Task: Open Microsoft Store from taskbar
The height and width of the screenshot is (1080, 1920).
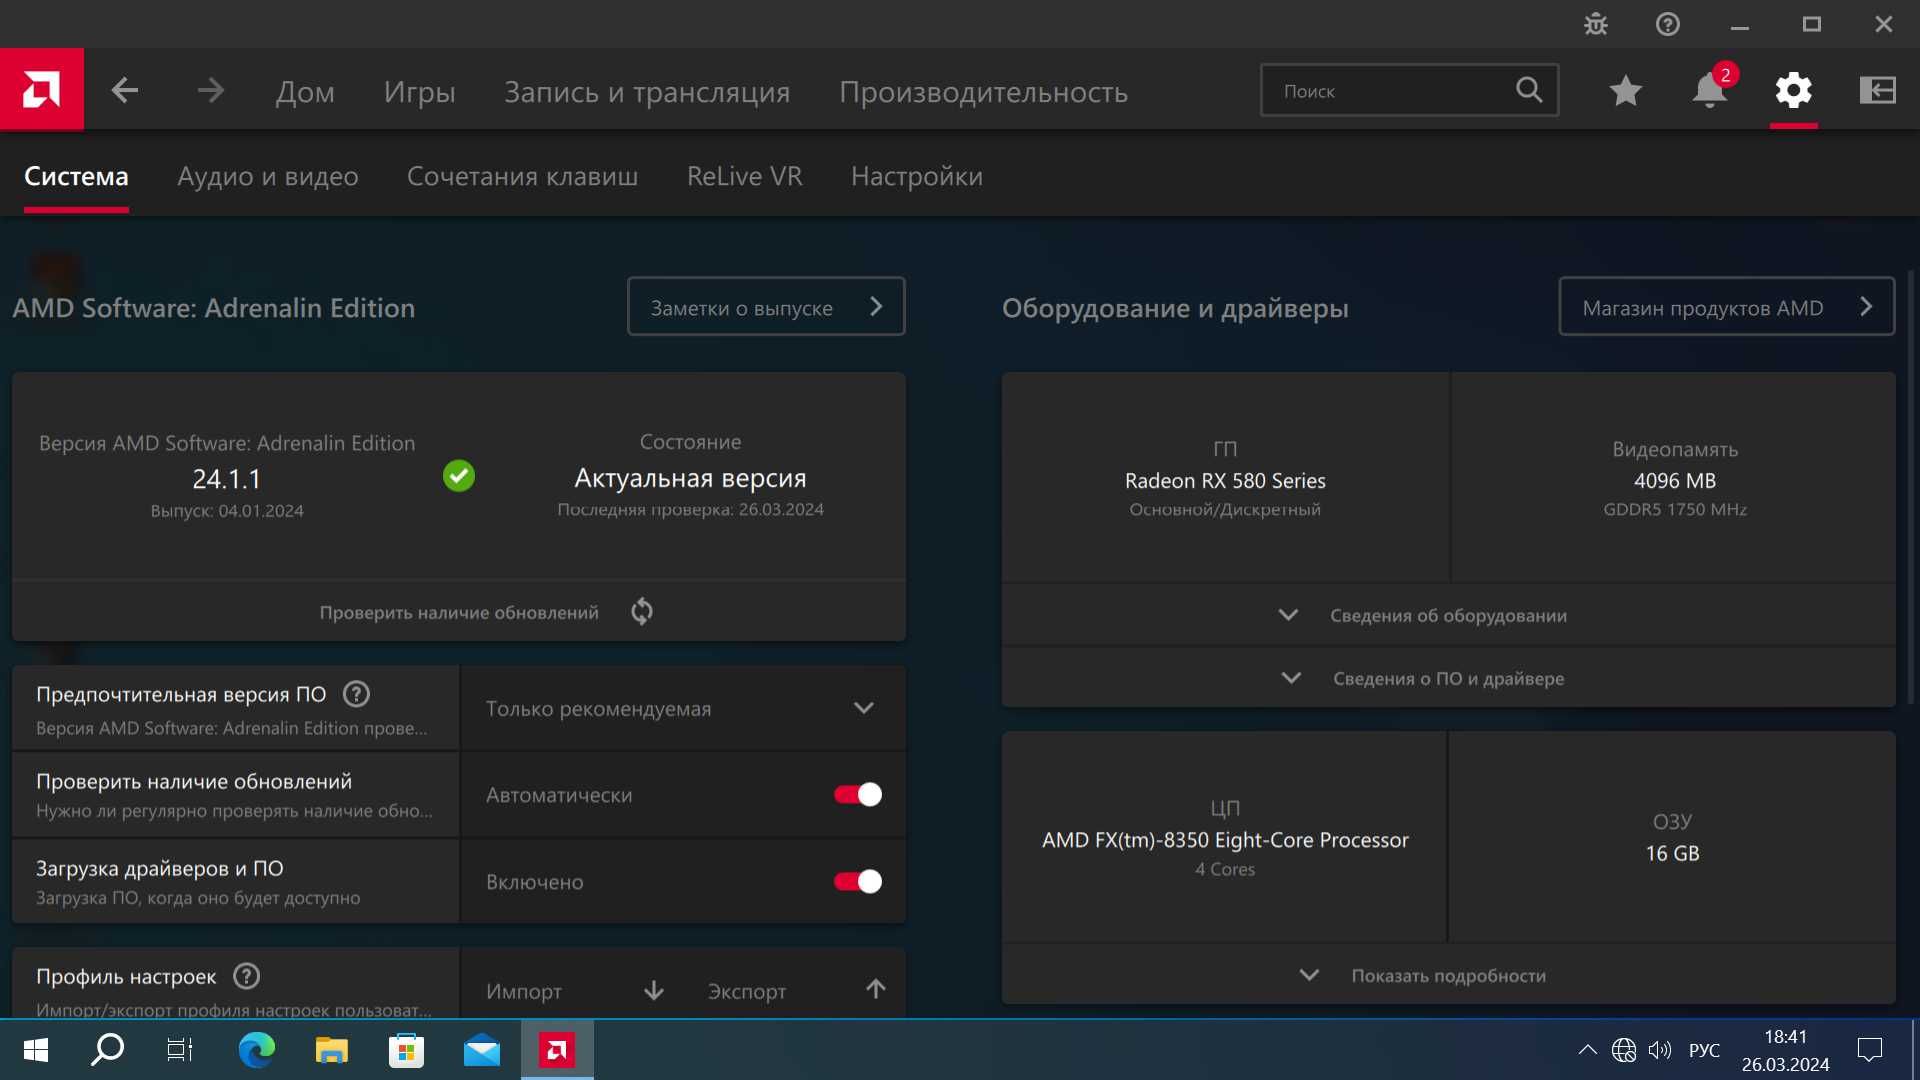Action: click(406, 1050)
